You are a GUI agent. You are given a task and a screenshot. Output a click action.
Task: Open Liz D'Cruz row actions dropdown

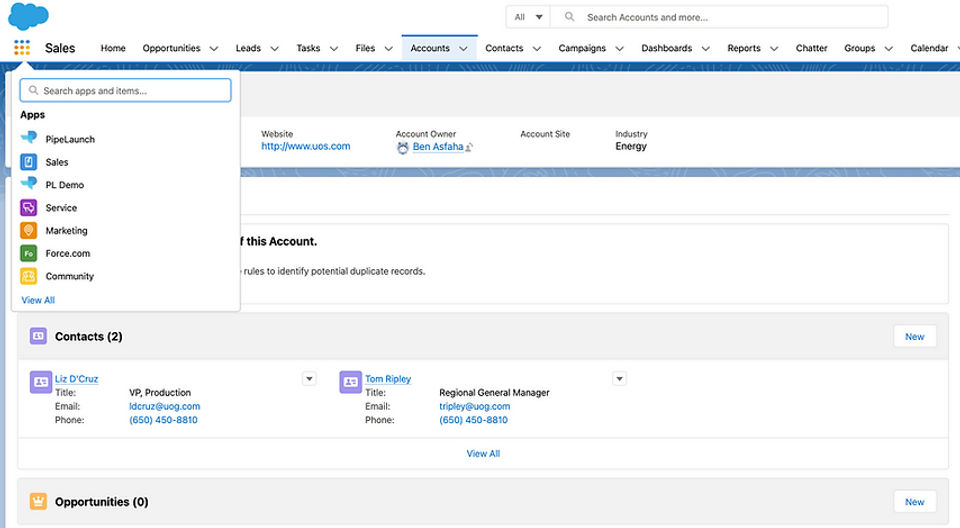click(309, 379)
